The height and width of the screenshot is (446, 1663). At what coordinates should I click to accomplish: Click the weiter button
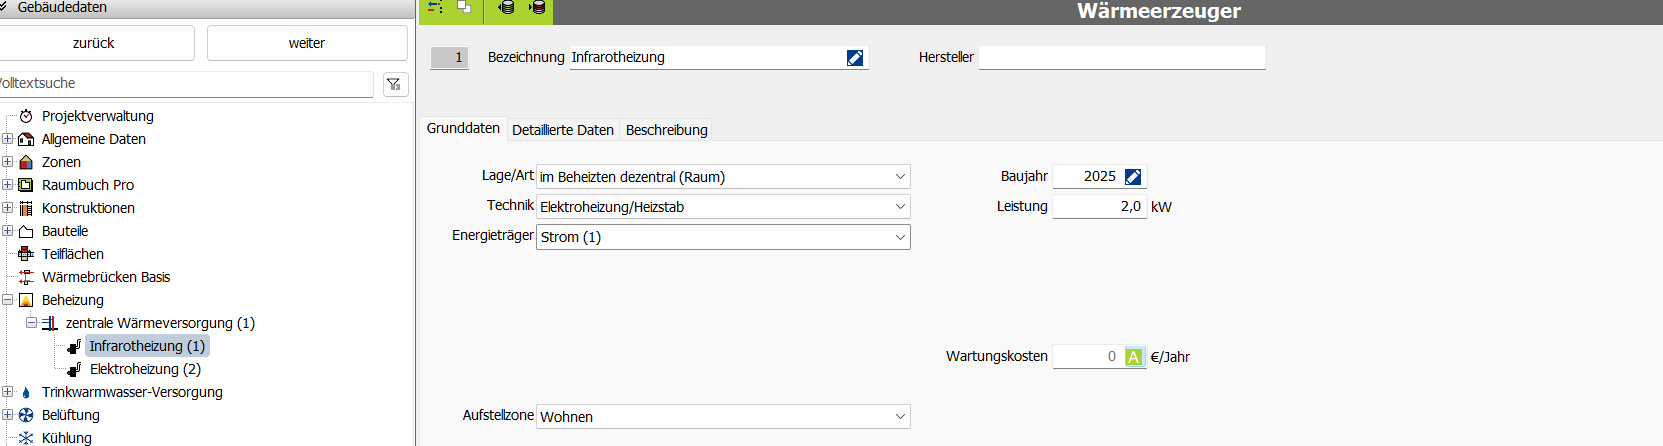(307, 43)
